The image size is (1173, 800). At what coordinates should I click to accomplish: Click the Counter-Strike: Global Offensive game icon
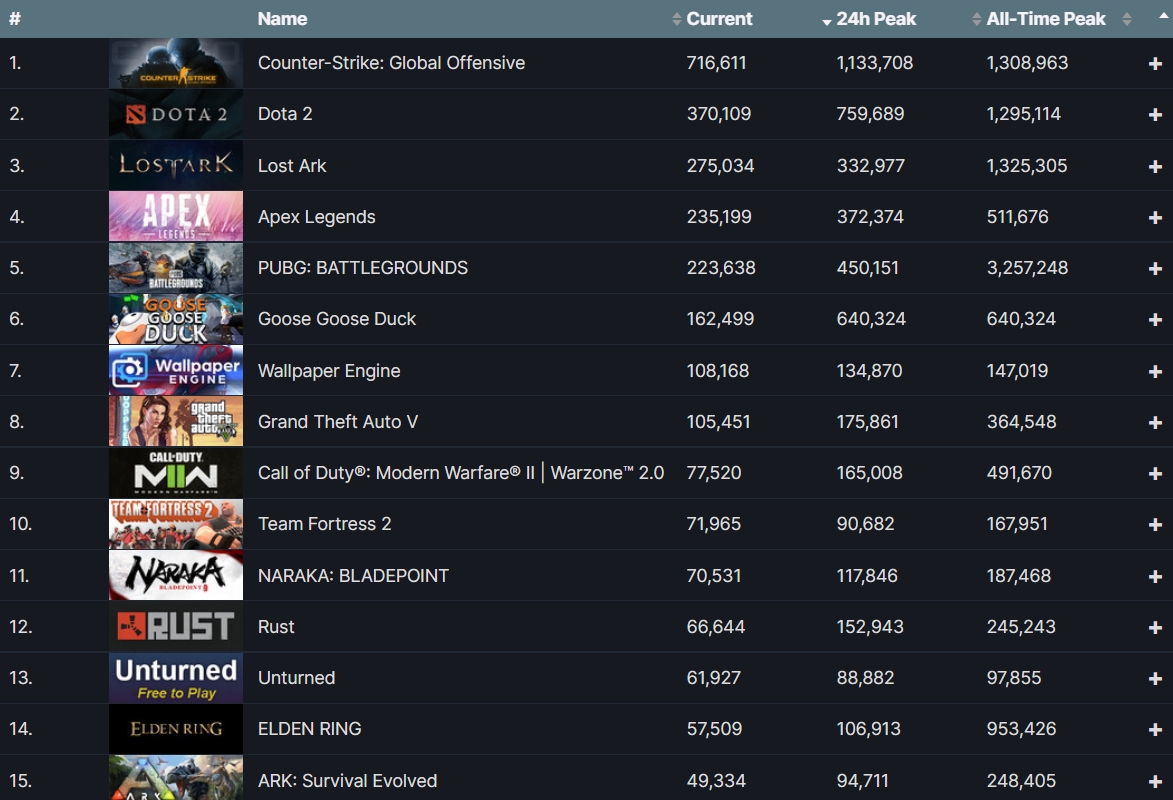(x=175, y=62)
